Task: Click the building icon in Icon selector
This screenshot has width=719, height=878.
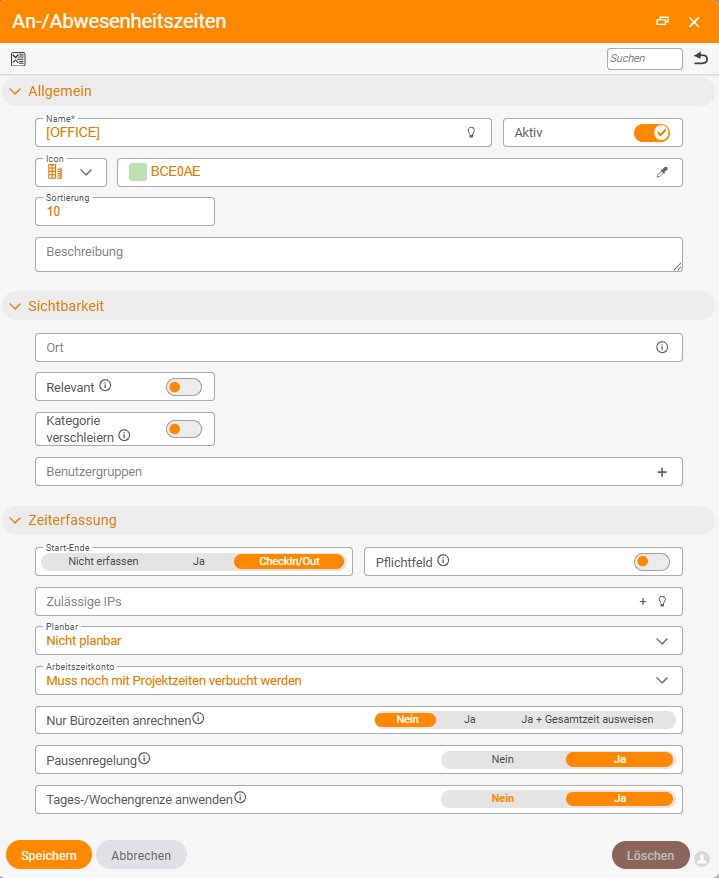Action: coord(55,172)
